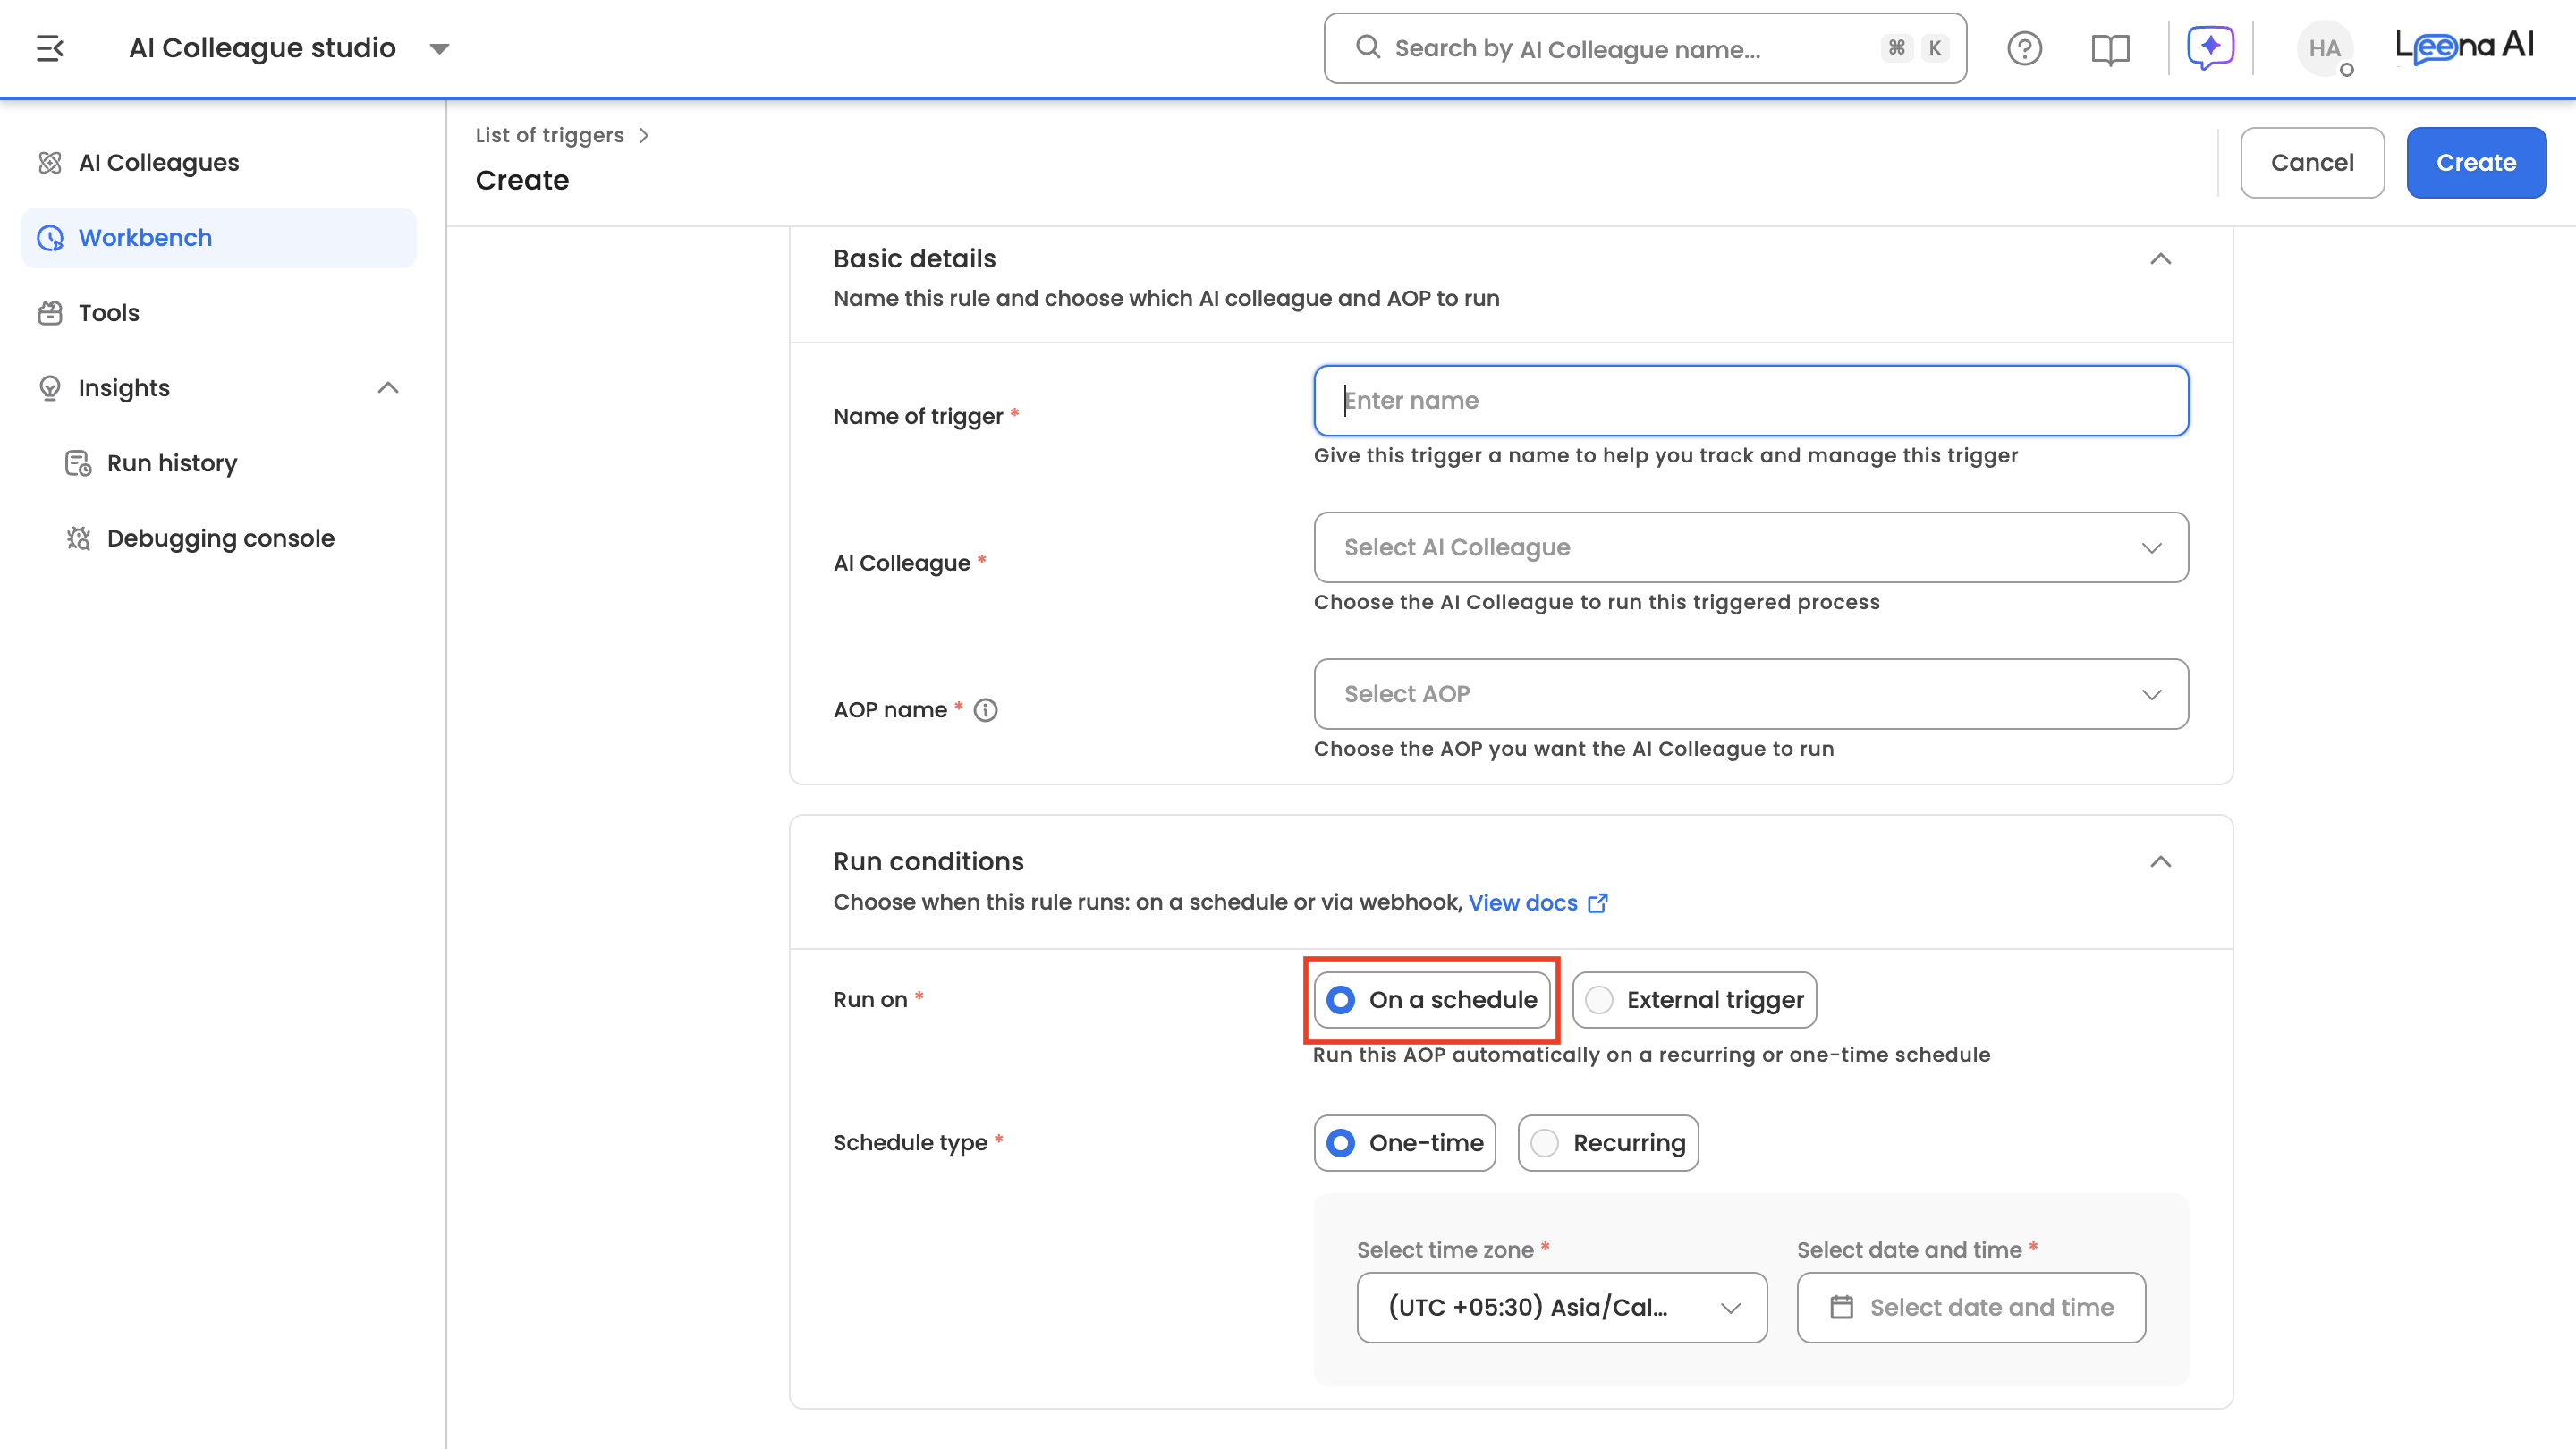Click the Leena AI logo

[2464, 46]
